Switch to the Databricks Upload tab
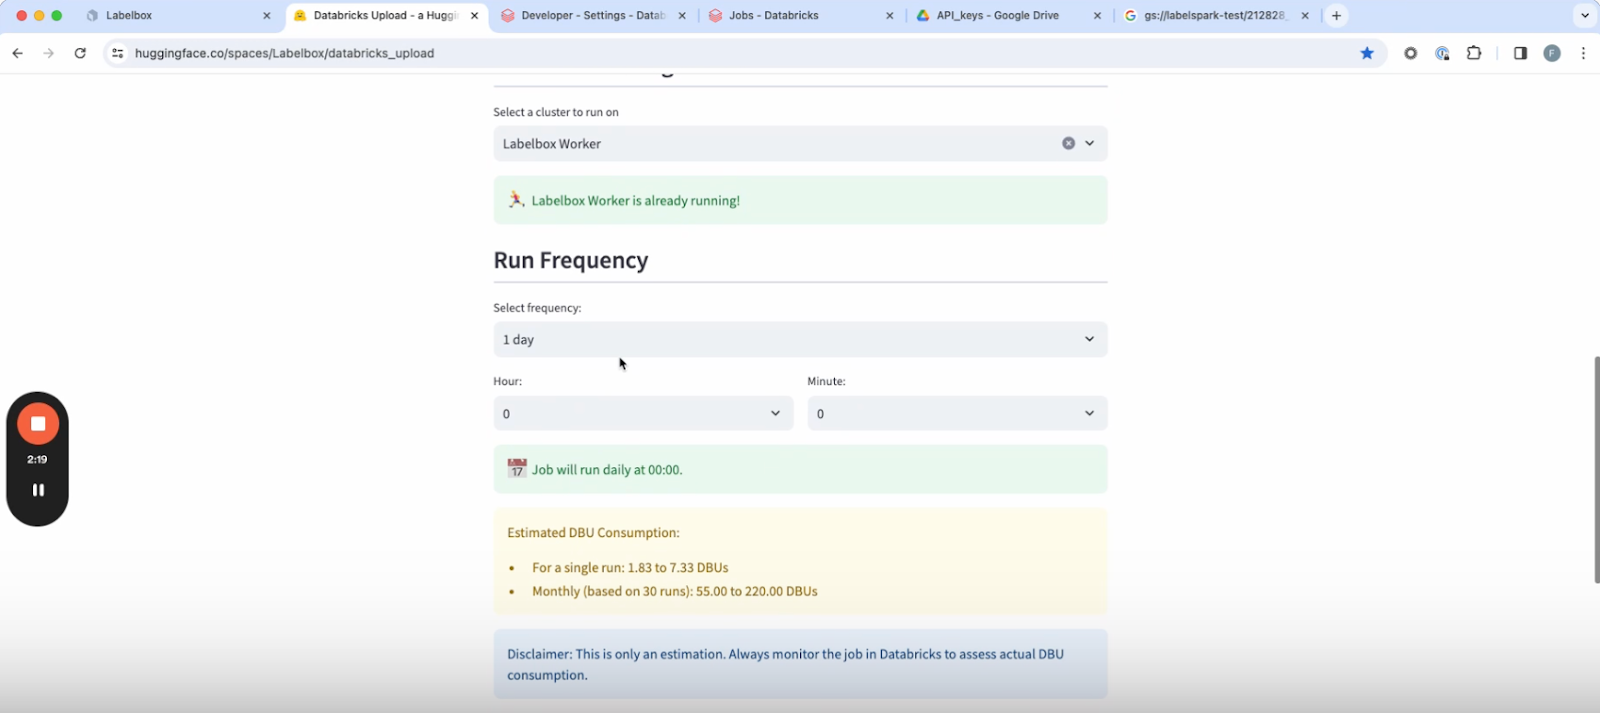 (385, 15)
